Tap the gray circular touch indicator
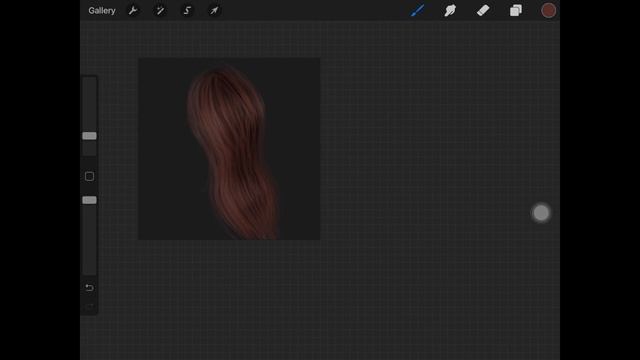The image size is (640, 360). coord(541,213)
